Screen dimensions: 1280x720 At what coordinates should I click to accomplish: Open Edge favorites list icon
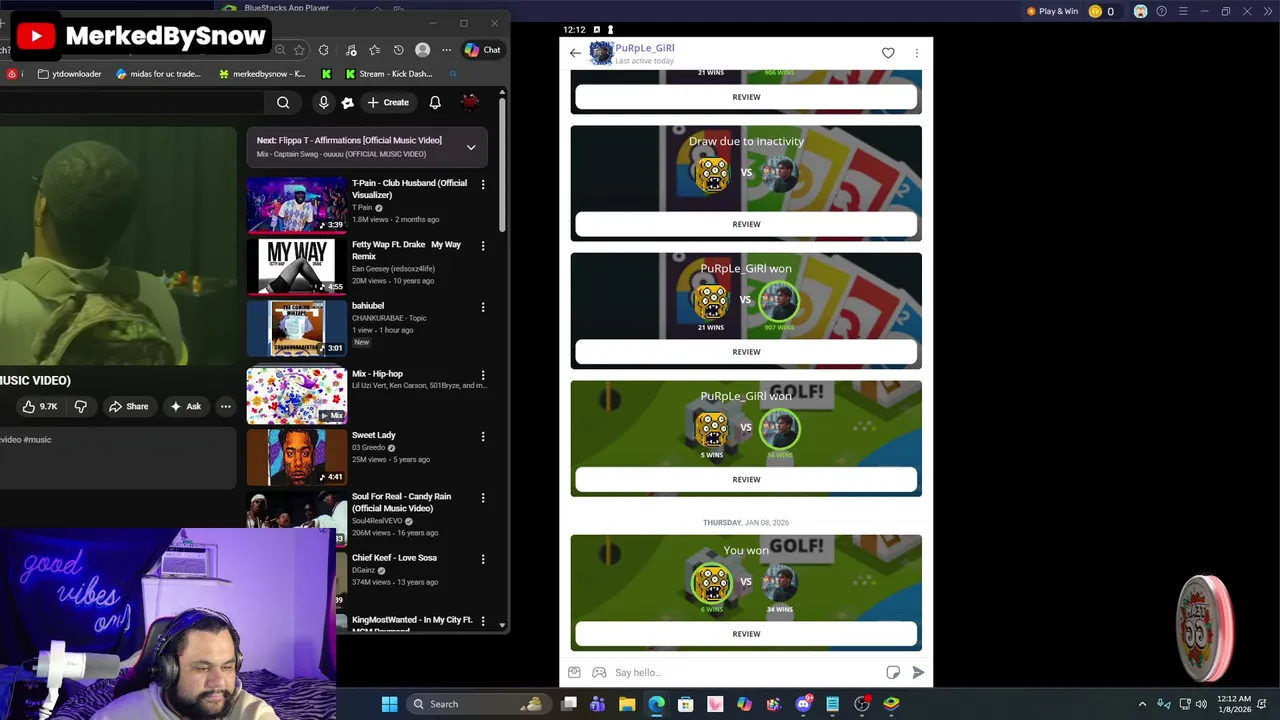(x=374, y=50)
